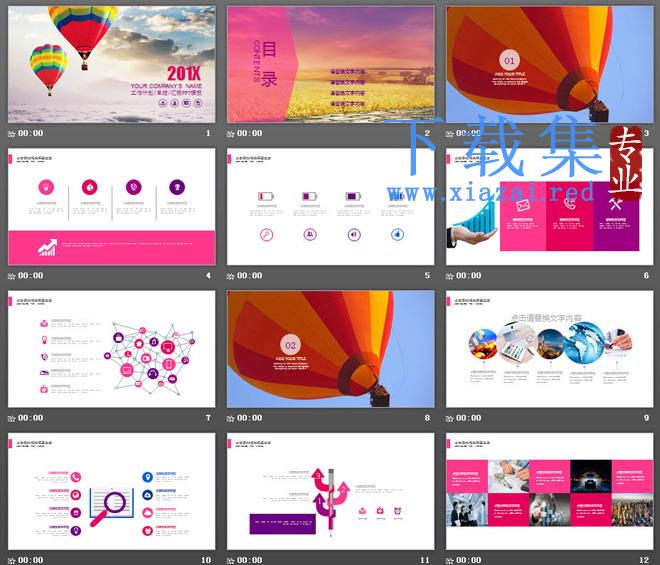This screenshot has width=660, height=565.
Task: Select slide 7 thumbnail with the network diagram
Action: 112,349
